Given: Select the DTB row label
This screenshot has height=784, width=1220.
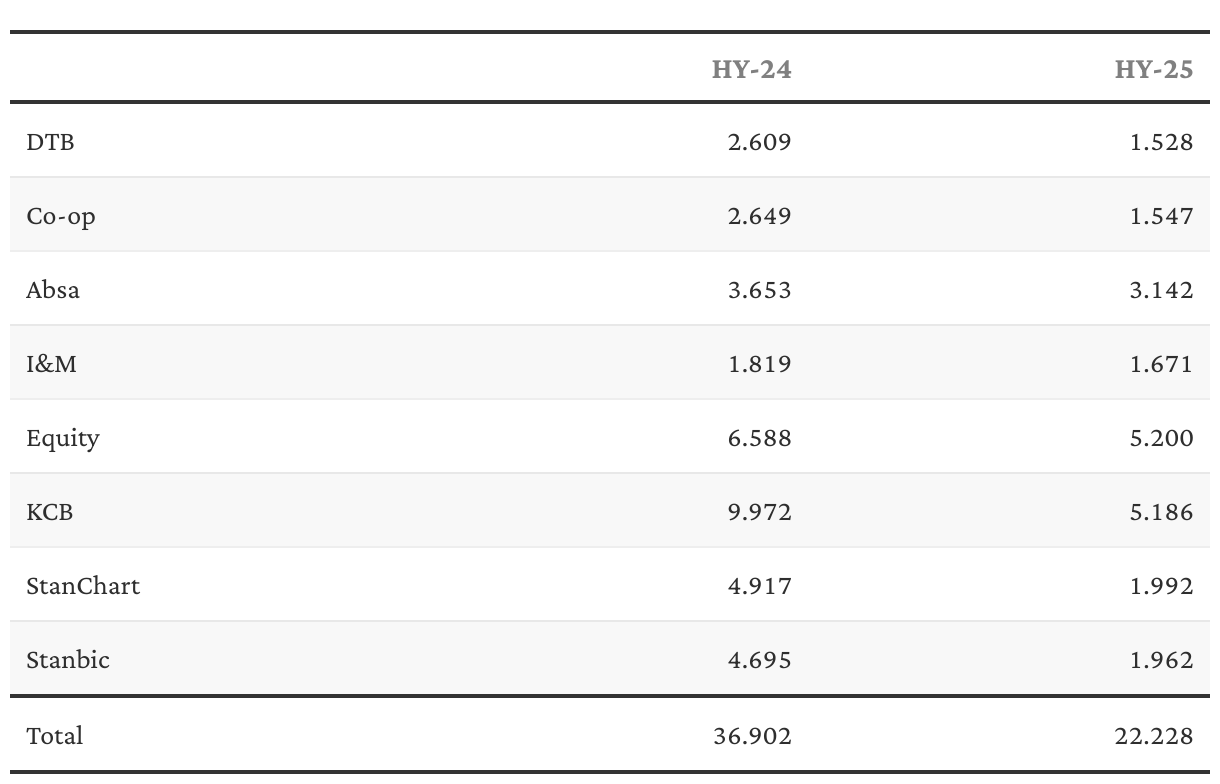Looking at the screenshot, I should click(50, 142).
